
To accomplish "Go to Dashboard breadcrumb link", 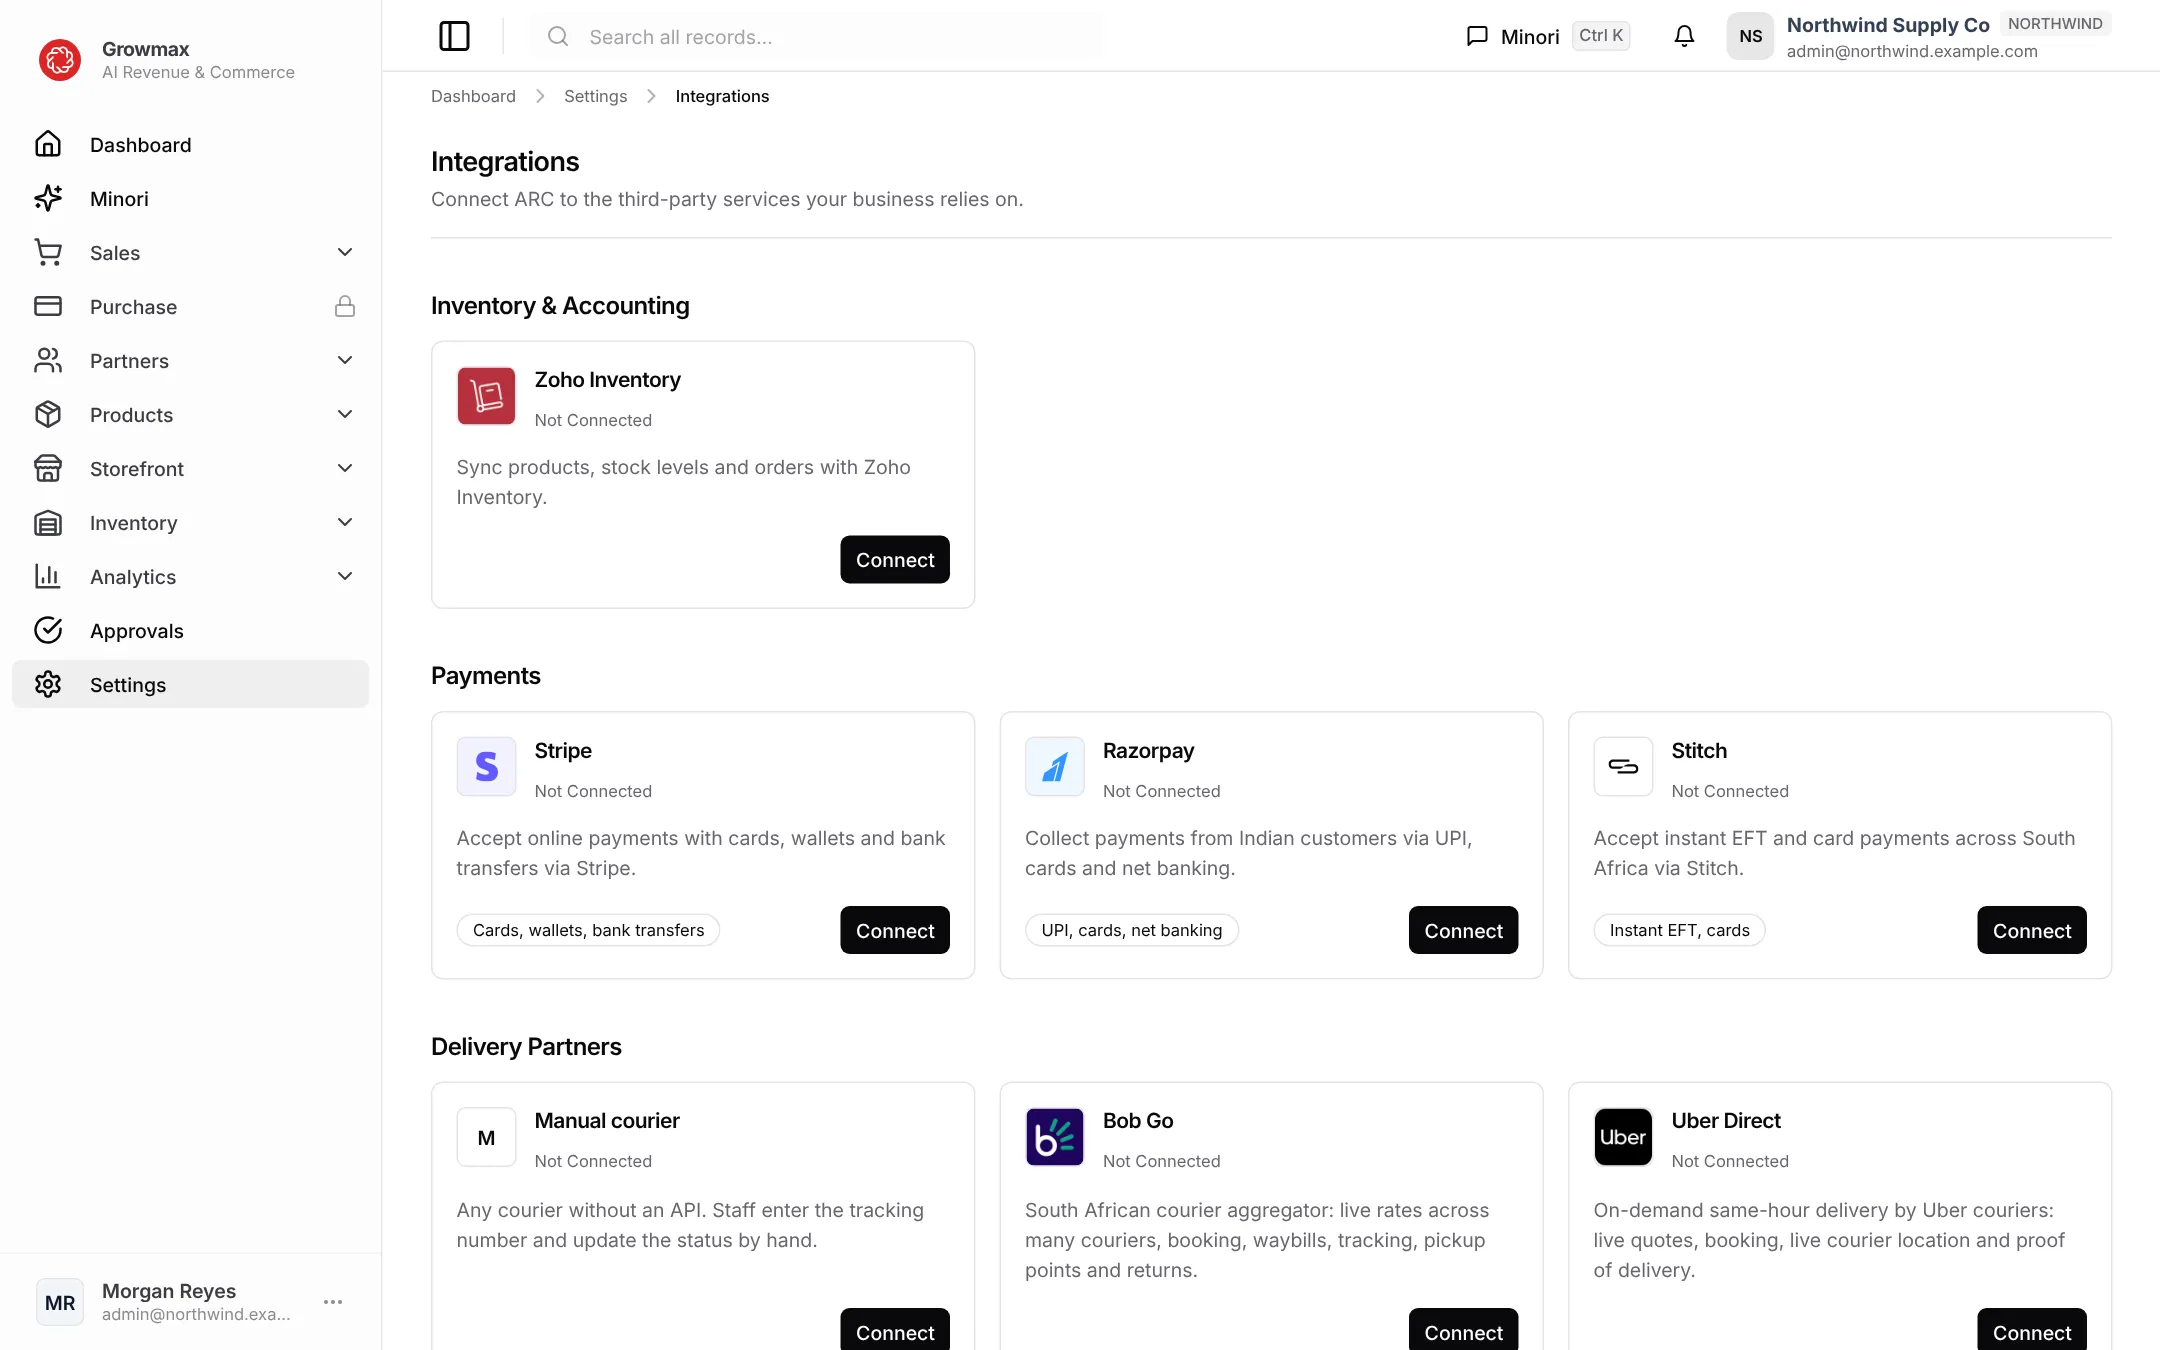I will [x=473, y=96].
